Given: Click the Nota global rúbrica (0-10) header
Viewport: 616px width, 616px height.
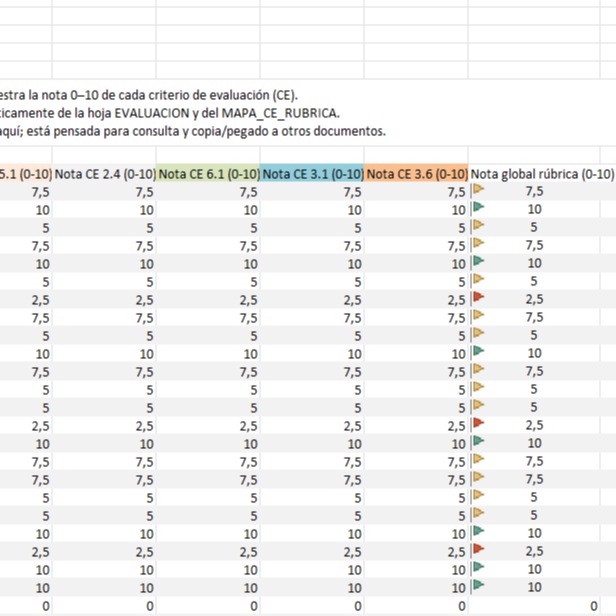Looking at the screenshot, I should pos(542,173).
